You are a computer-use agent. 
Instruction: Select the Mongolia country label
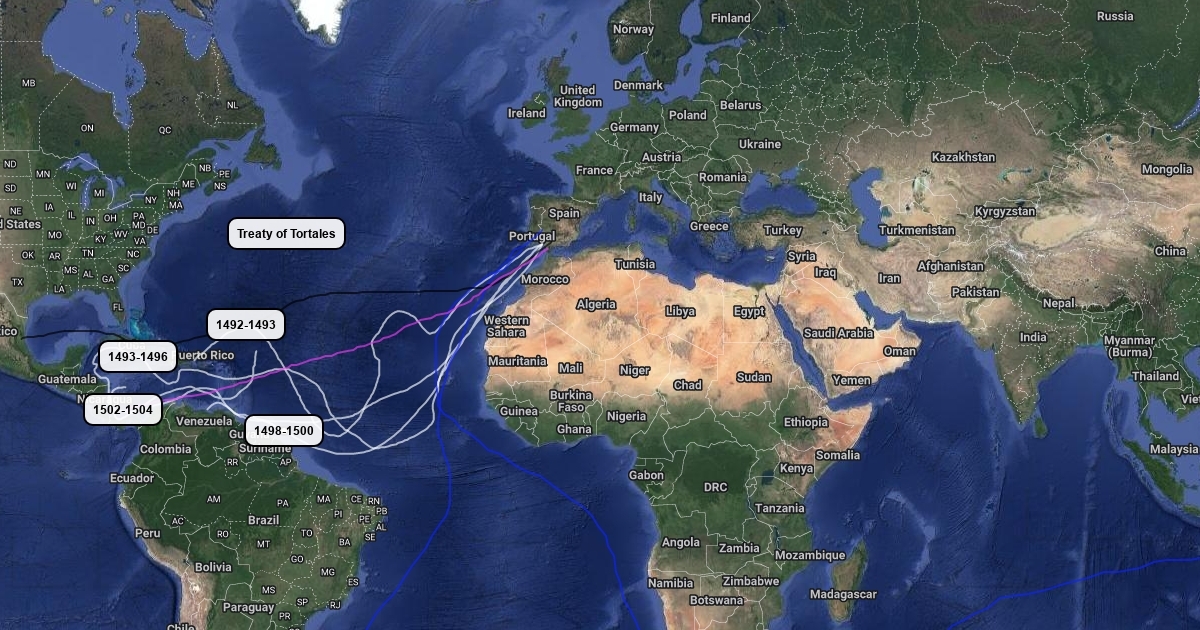(x=1167, y=169)
